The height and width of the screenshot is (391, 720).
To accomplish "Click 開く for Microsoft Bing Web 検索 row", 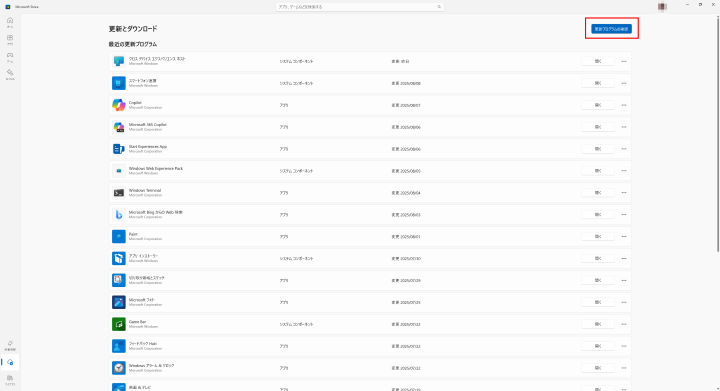I will tap(598, 215).
